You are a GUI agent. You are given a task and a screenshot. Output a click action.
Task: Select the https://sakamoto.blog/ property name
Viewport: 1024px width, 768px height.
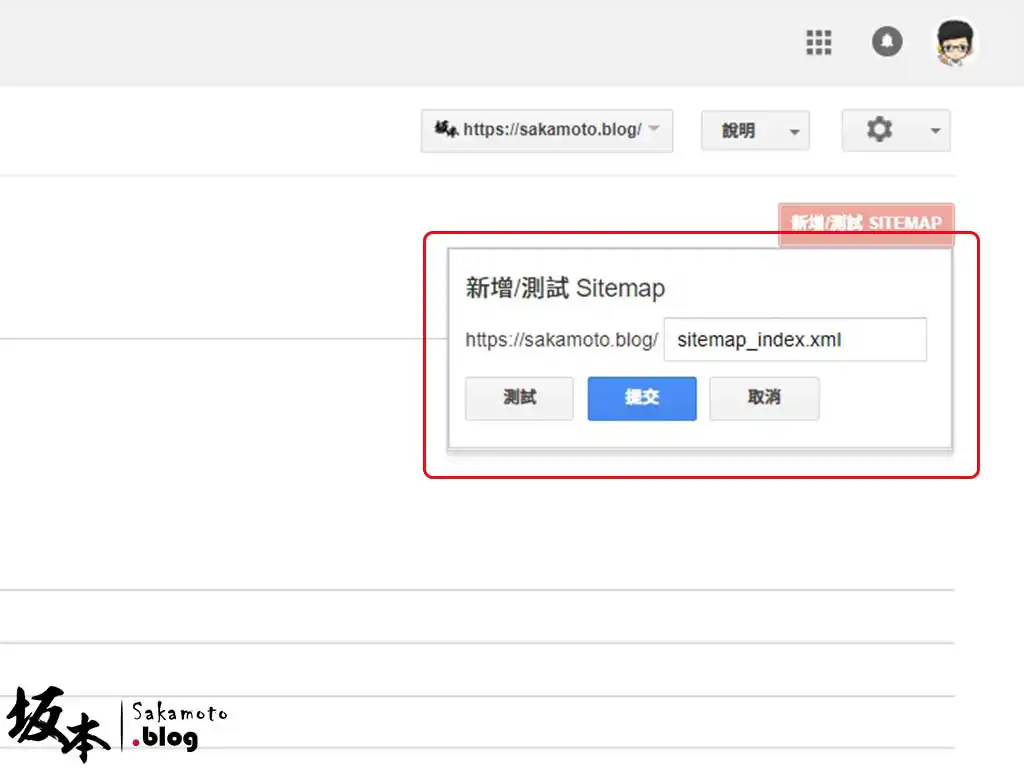pyautogui.click(x=551, y=130)
